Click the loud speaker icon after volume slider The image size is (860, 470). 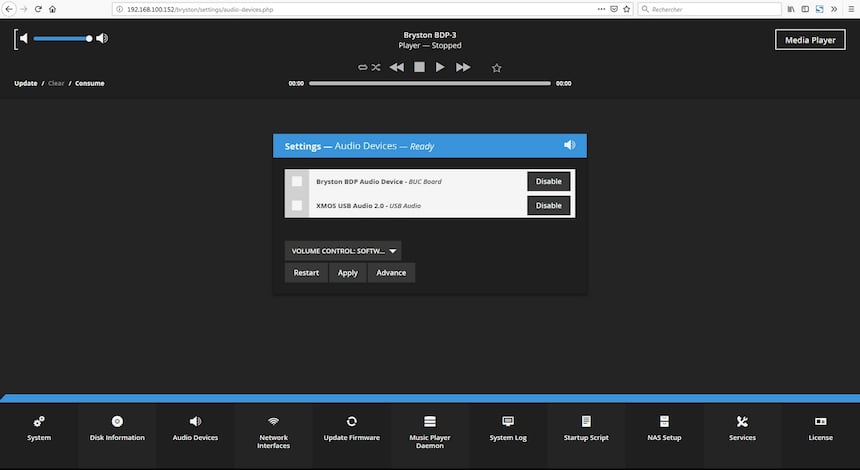(x=102, y=38)
